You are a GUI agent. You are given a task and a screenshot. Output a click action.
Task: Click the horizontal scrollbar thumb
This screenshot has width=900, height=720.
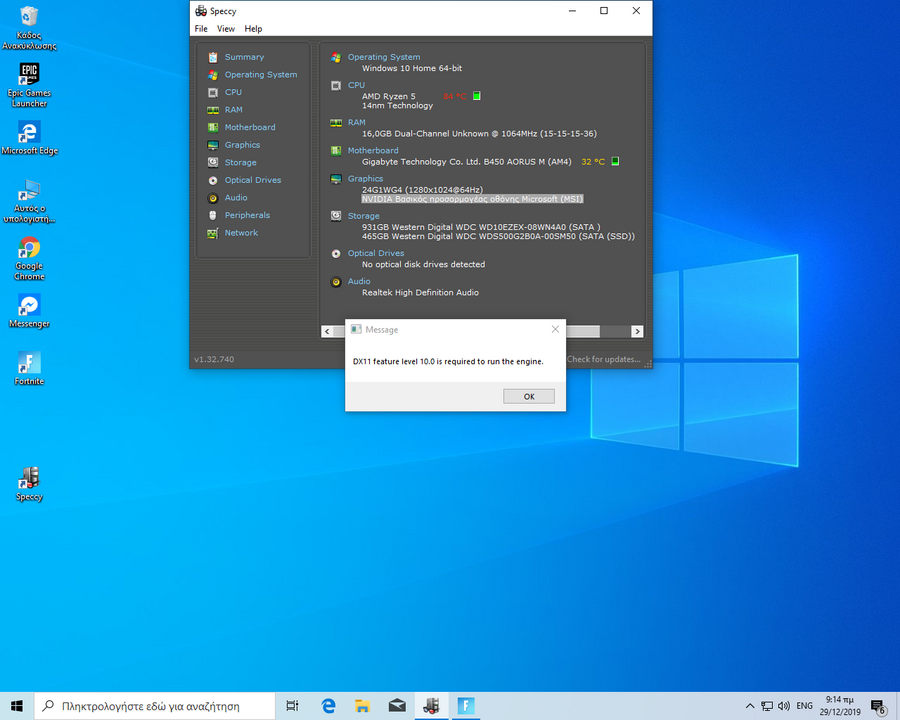coord(583,331)
